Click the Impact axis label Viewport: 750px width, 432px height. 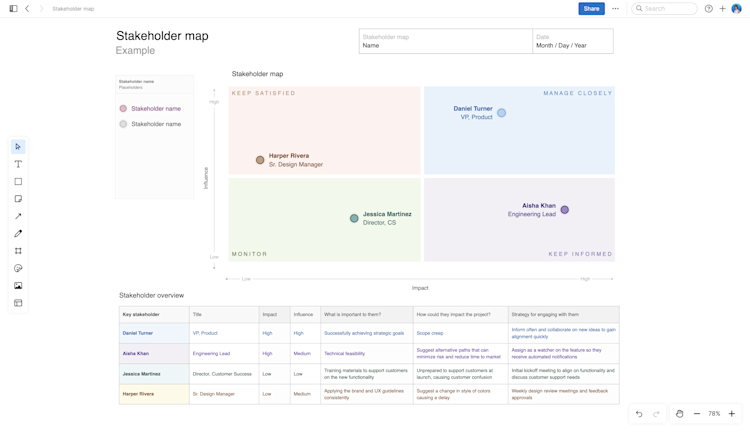pos(420,288)
